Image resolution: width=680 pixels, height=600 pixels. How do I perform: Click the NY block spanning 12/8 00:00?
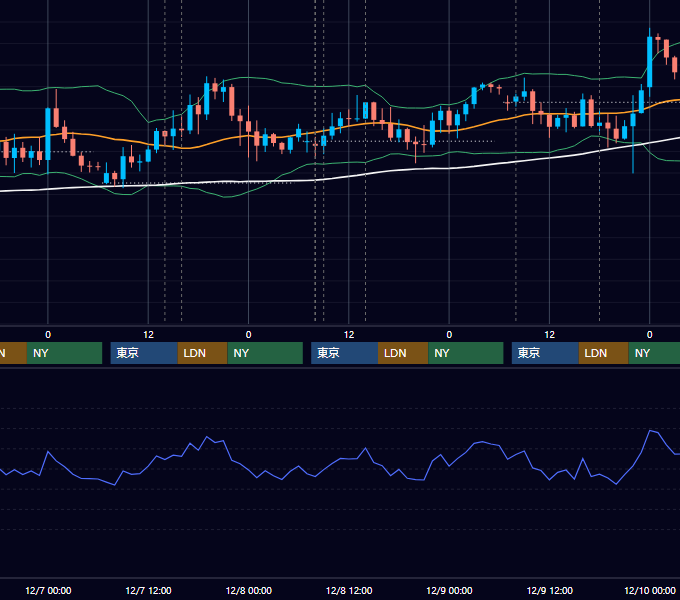point(265,353)
